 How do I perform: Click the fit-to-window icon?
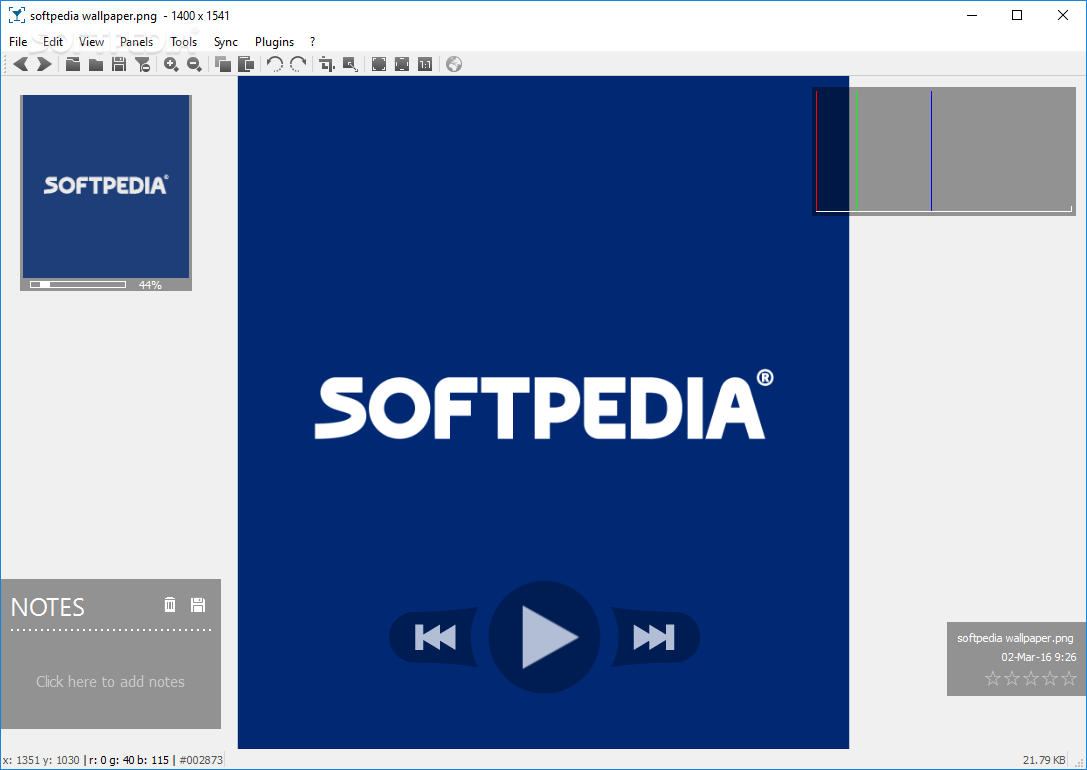click(402, 64)
